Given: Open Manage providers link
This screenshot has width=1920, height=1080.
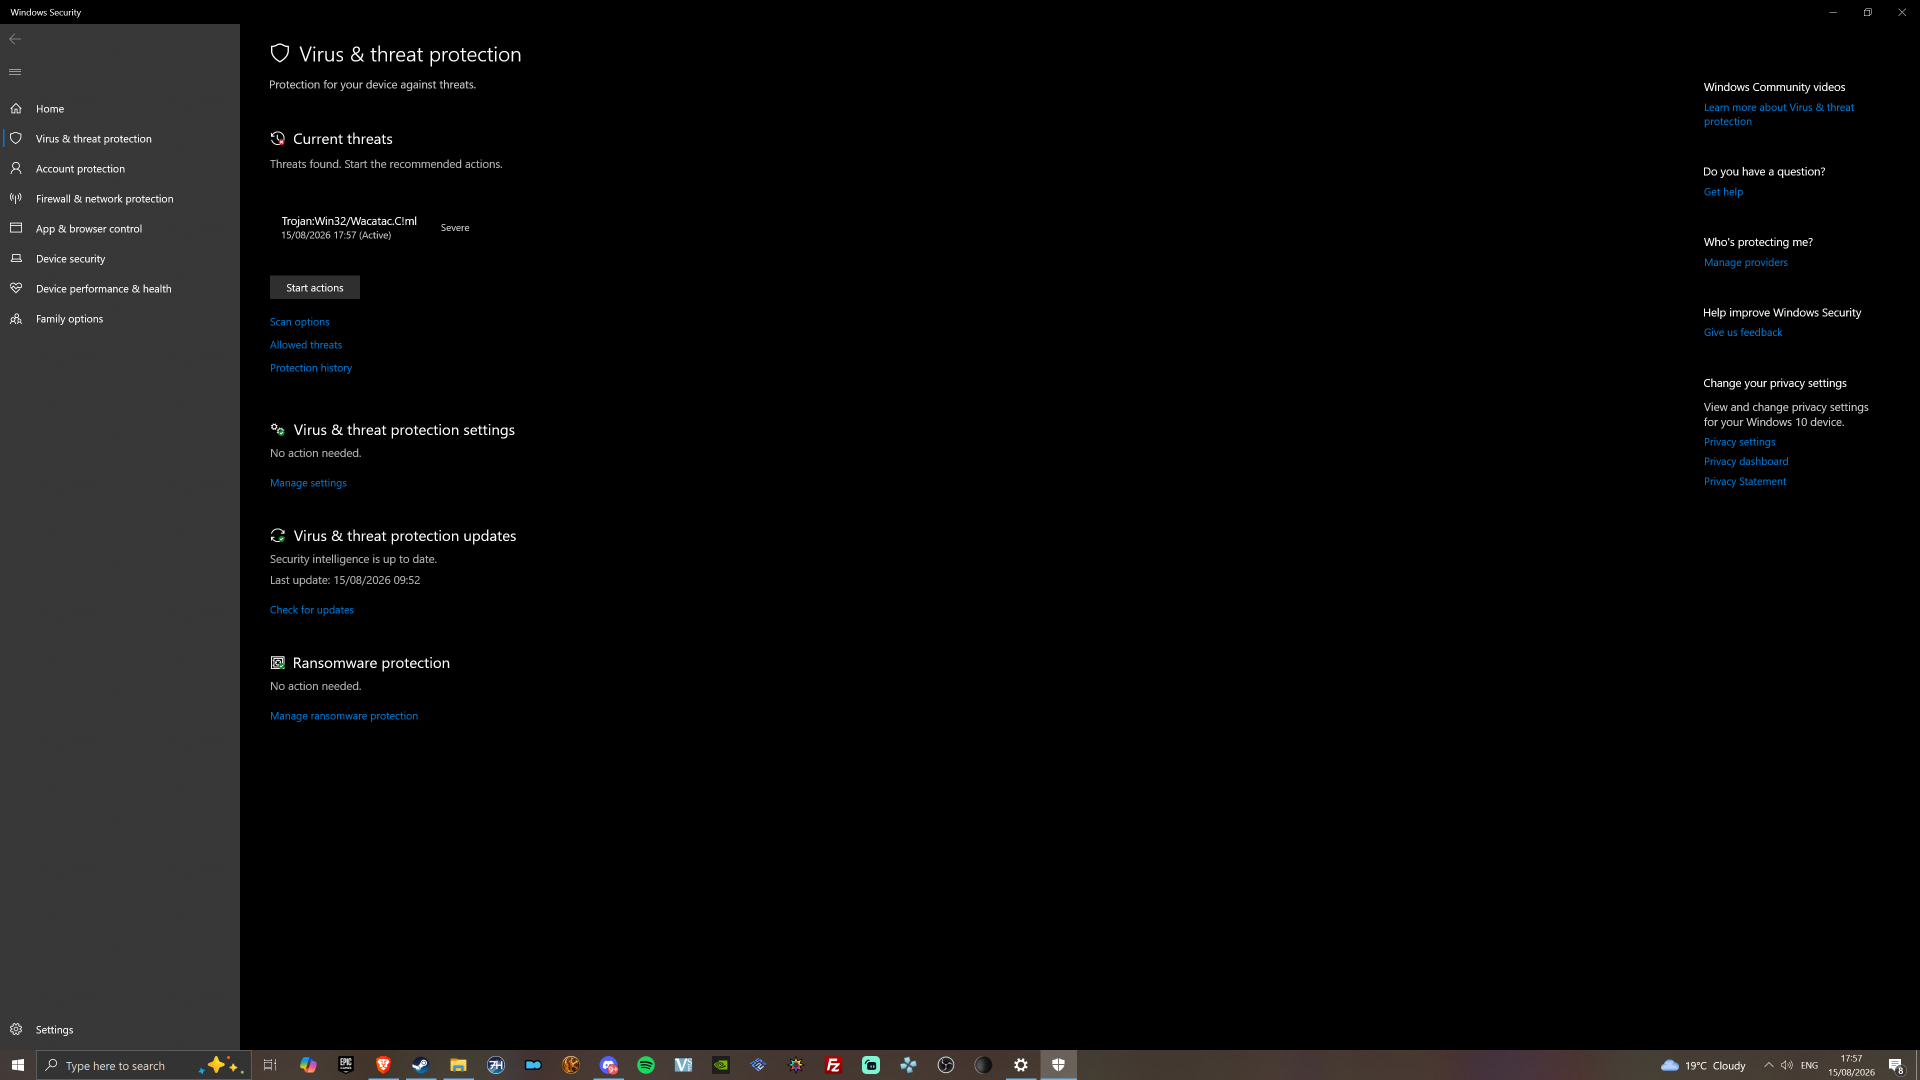Looking at the screenshot, I should point(1746,262).
